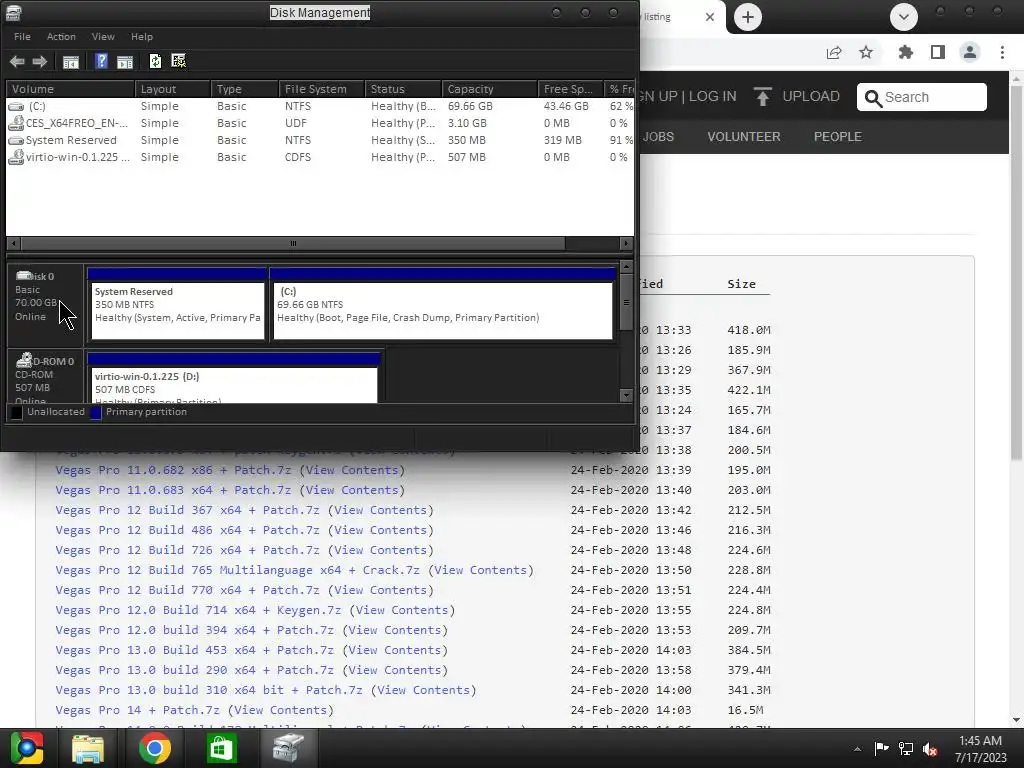Sort by the Volume column header
The height and width of the screenshot is (768, 1024).
click(x=71, y=89)
